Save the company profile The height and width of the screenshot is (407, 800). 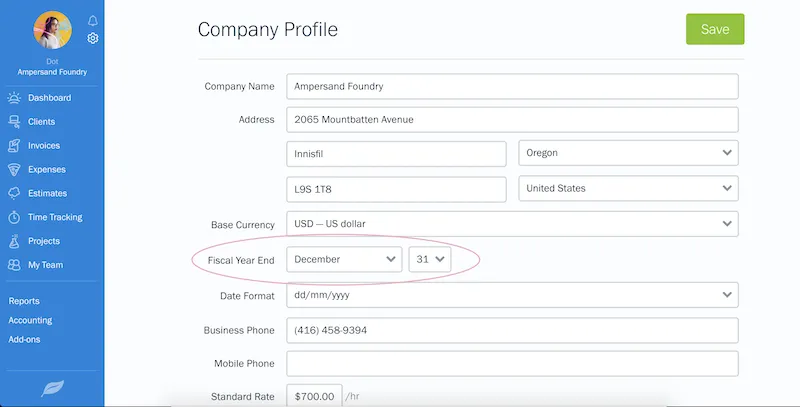(x=714, y=30)
